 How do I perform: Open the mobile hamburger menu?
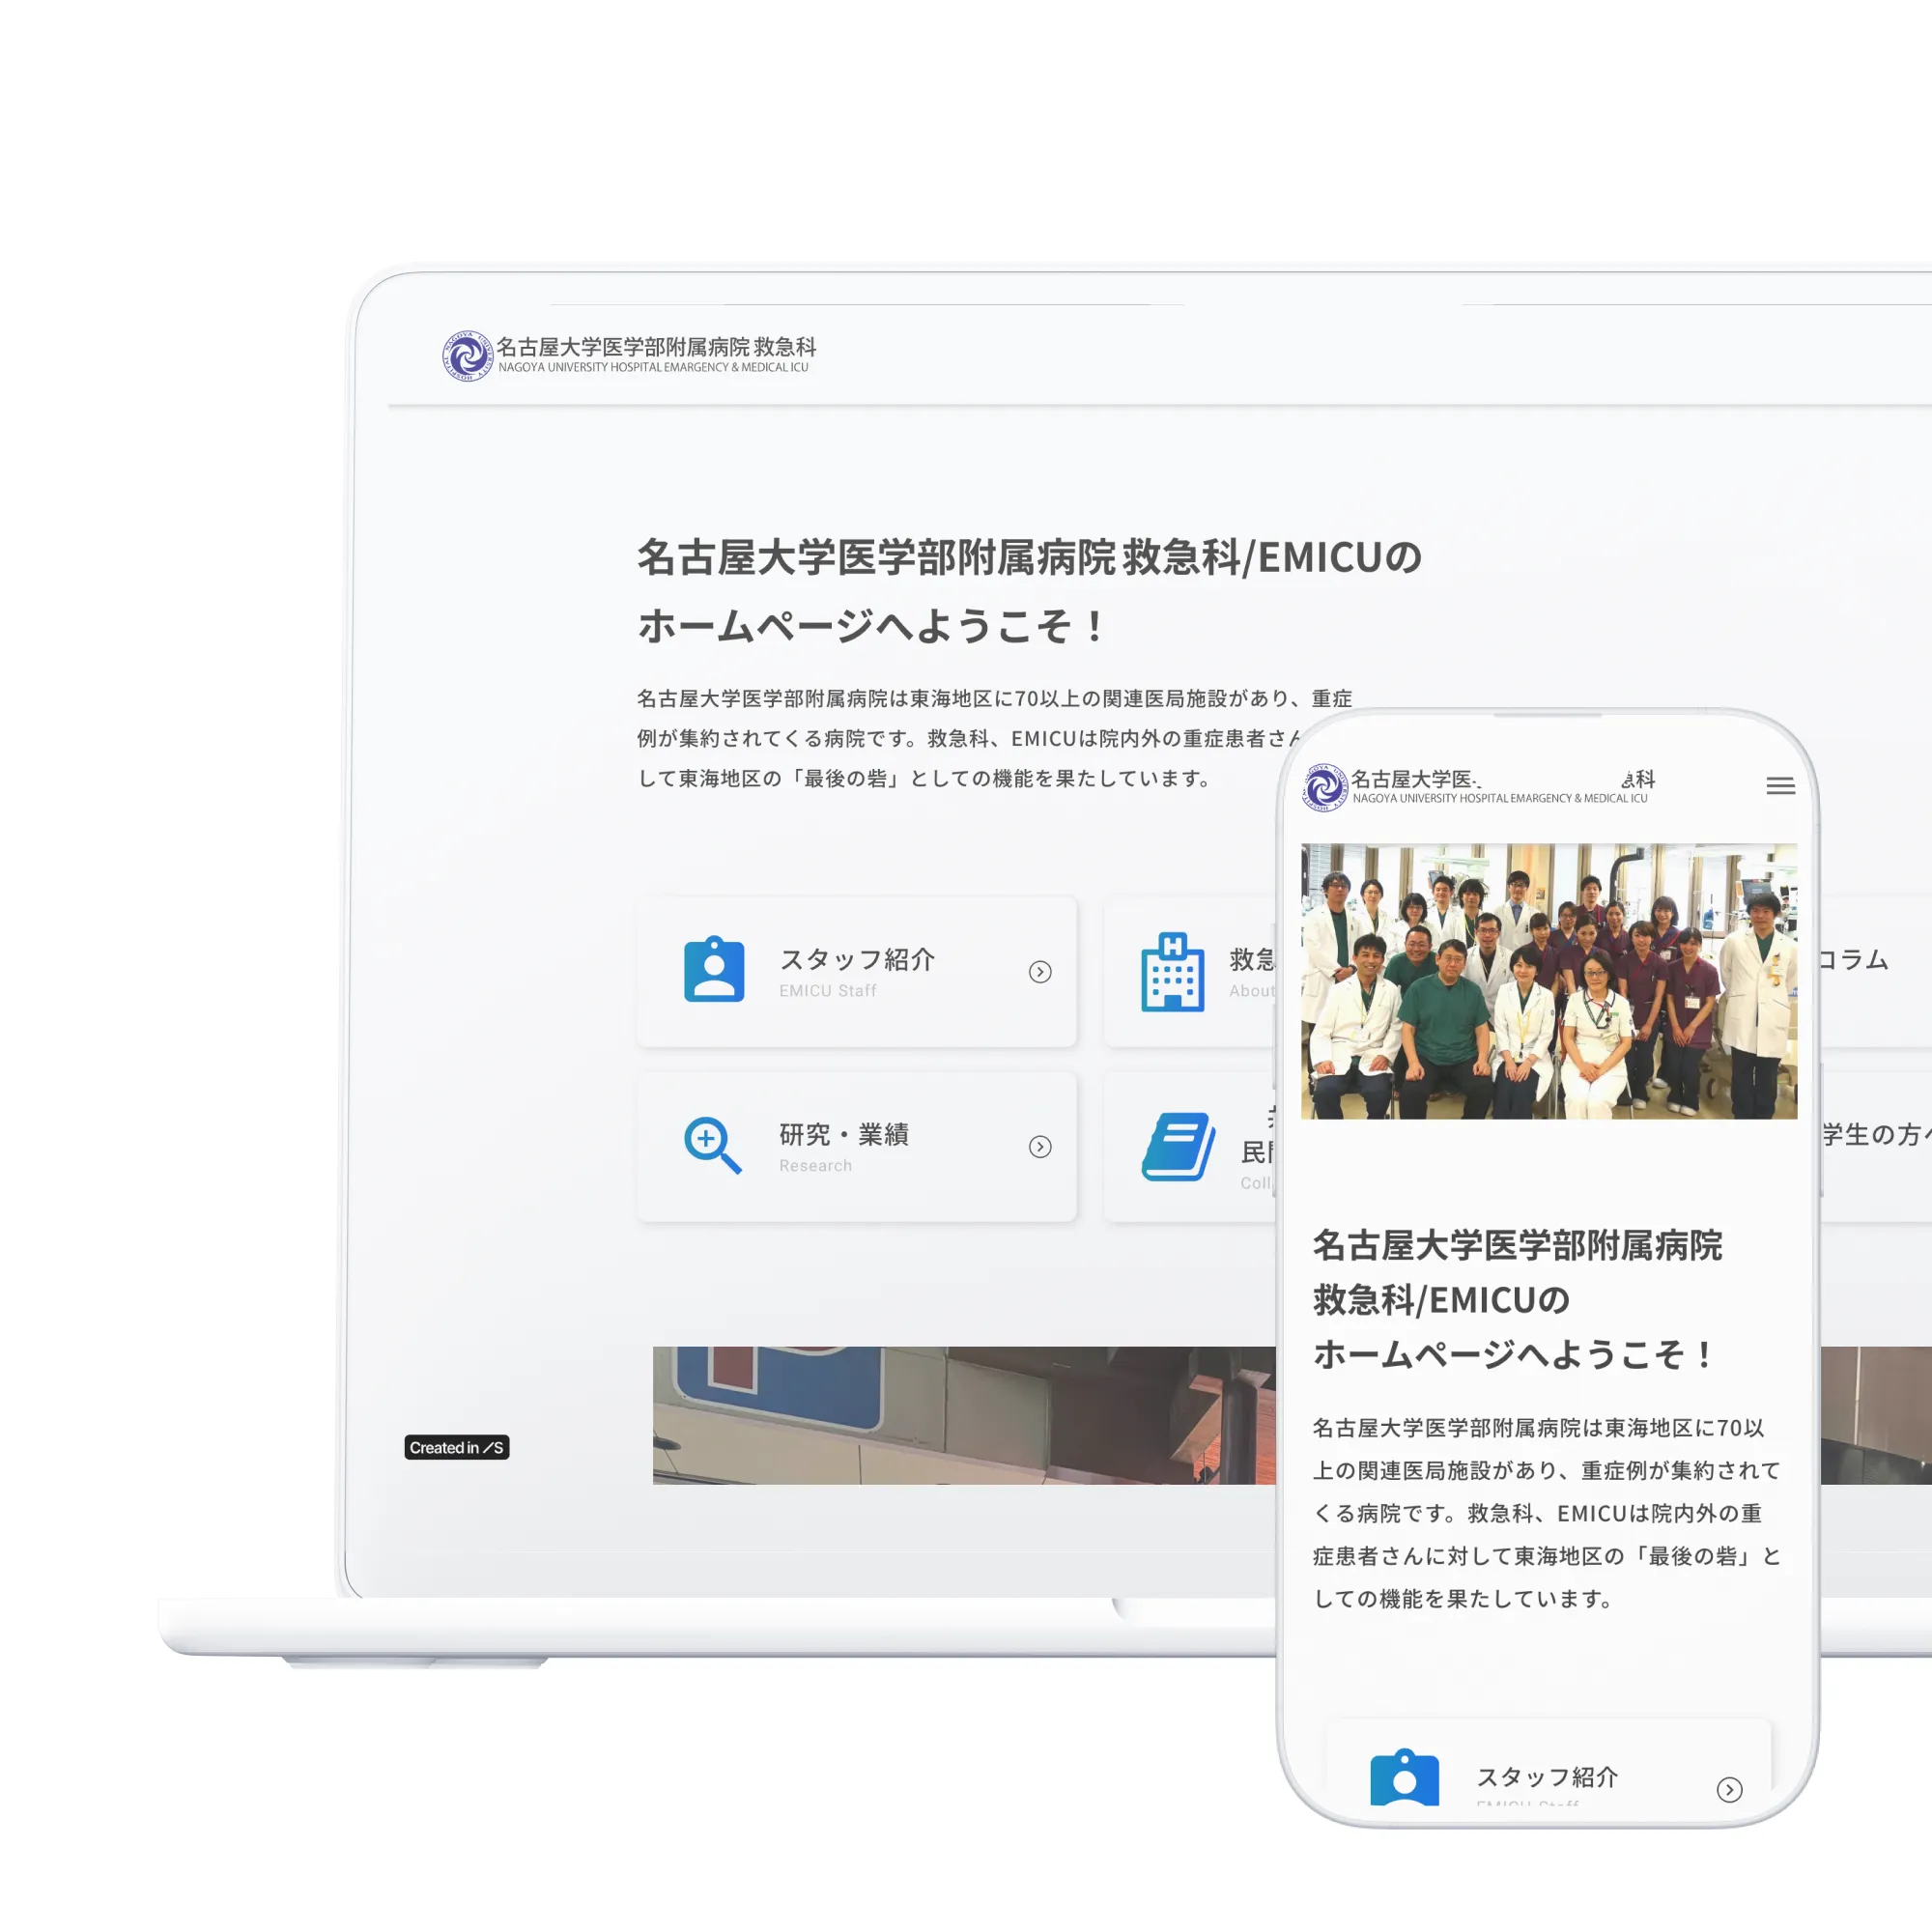point(1780,786)
